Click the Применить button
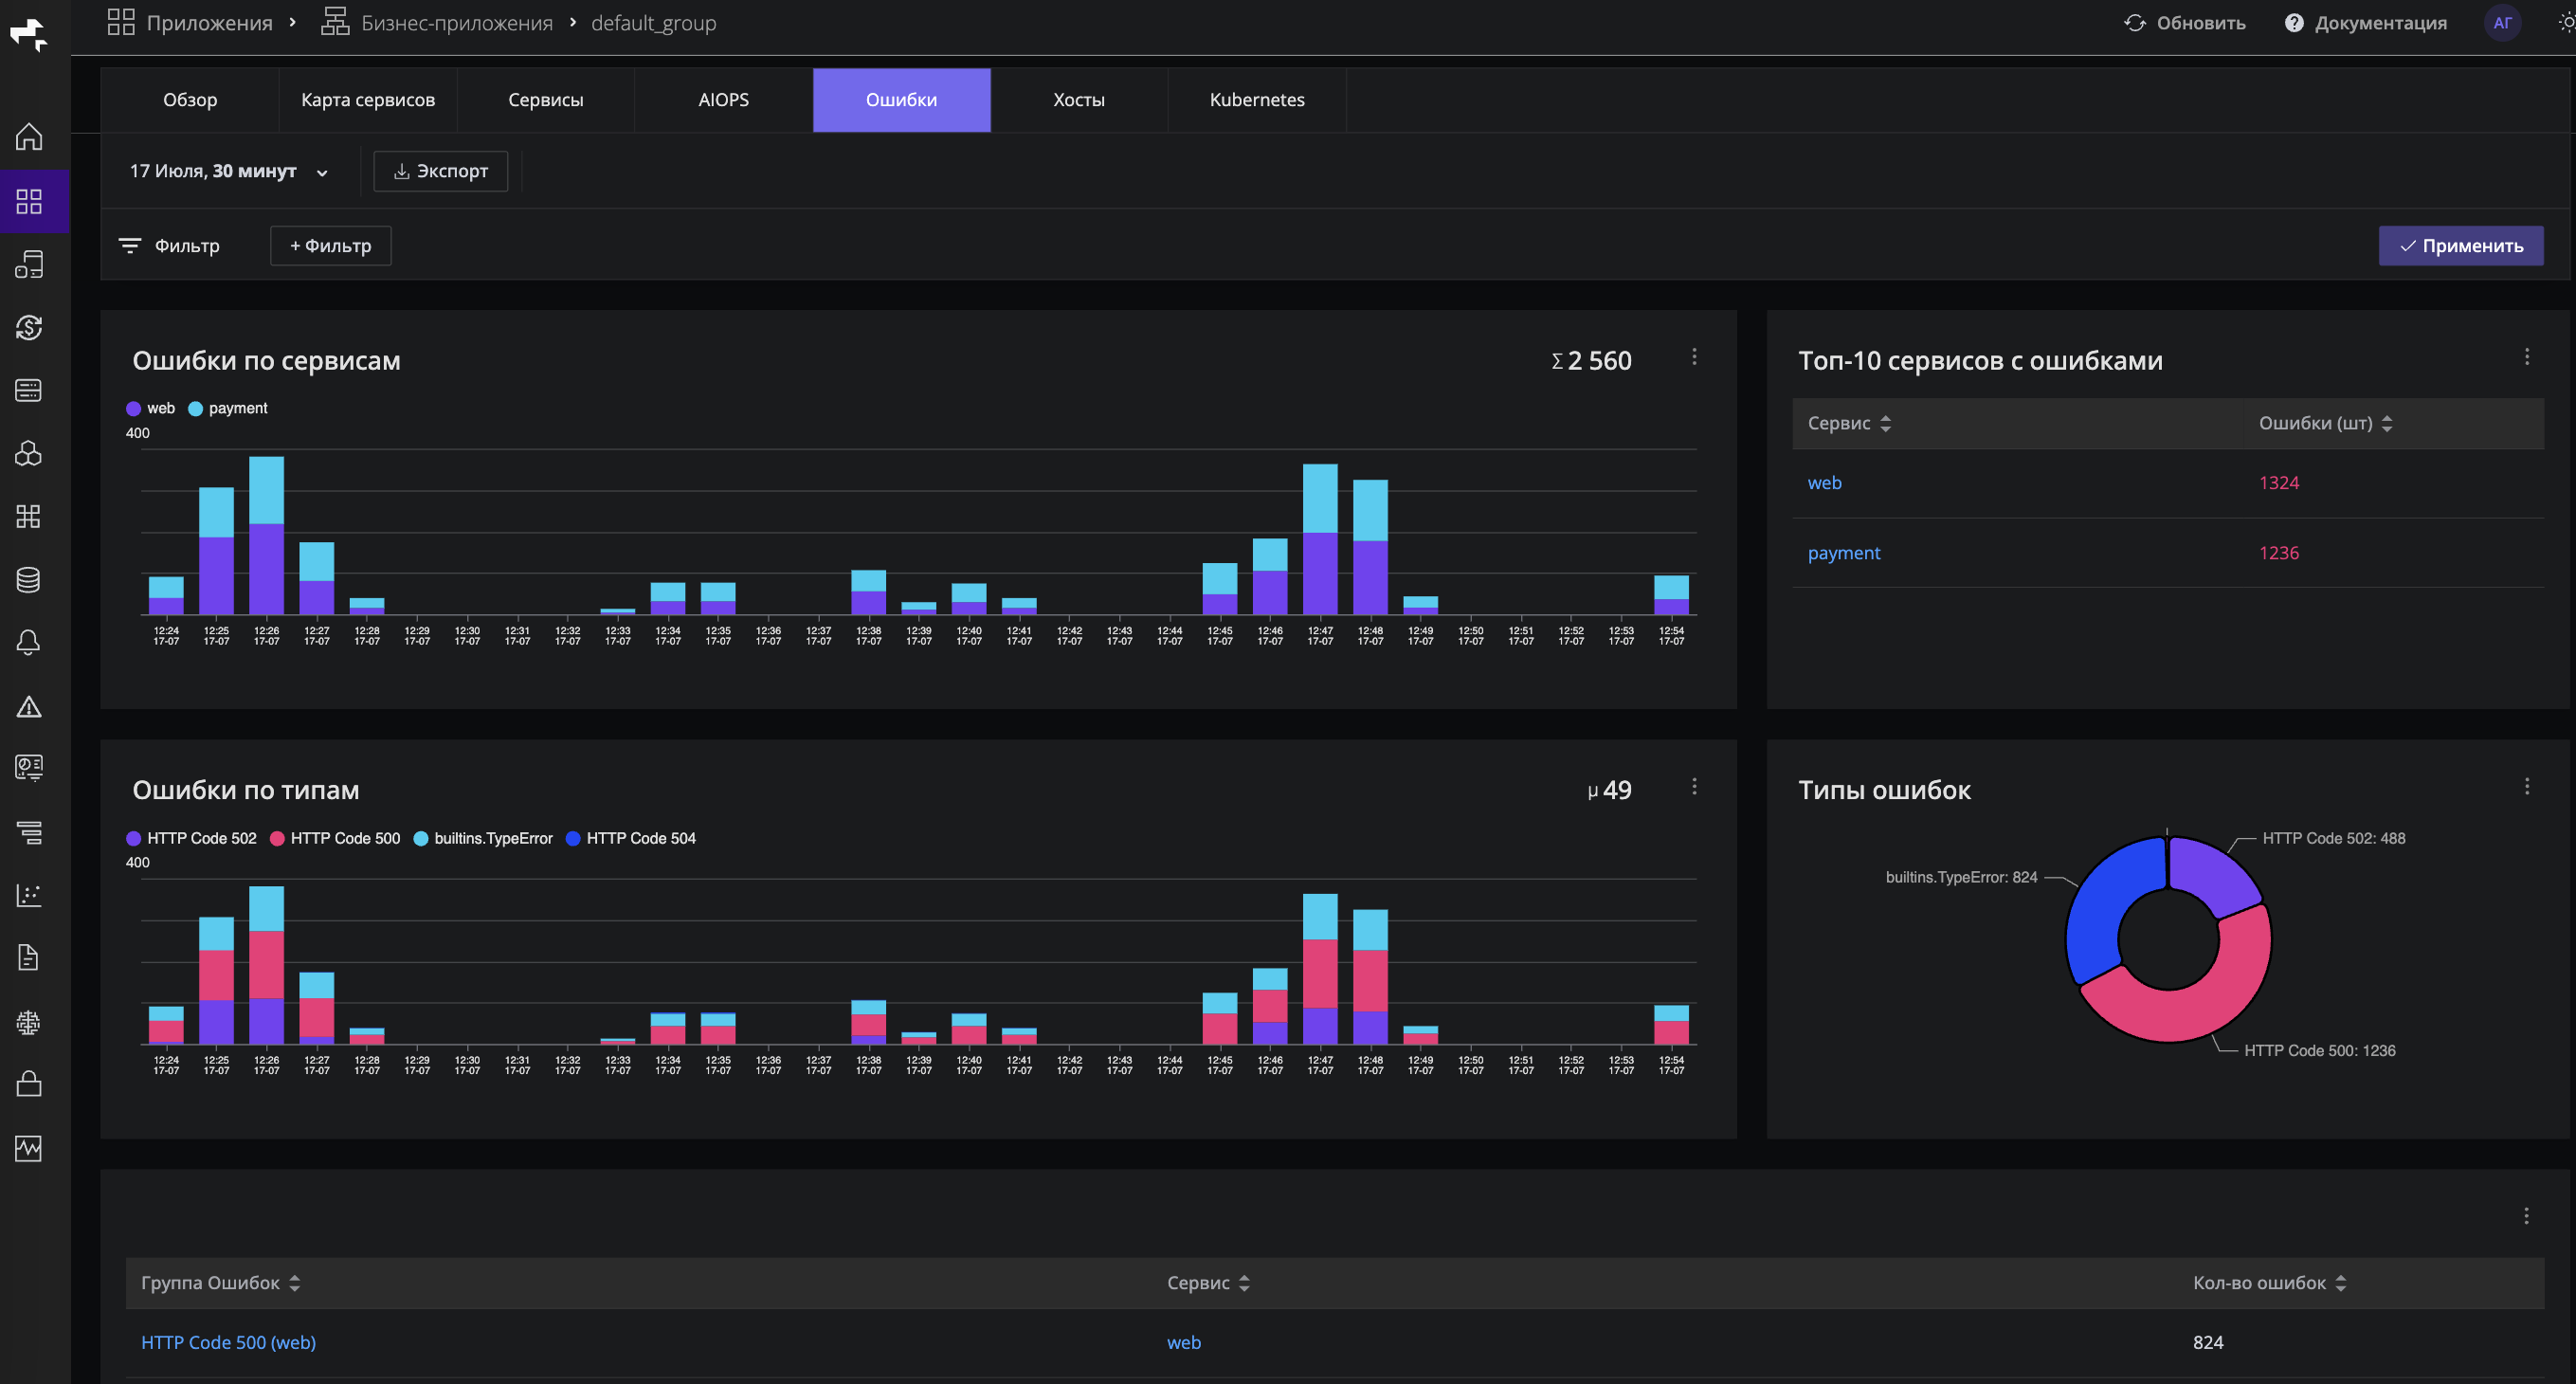 2461,246
